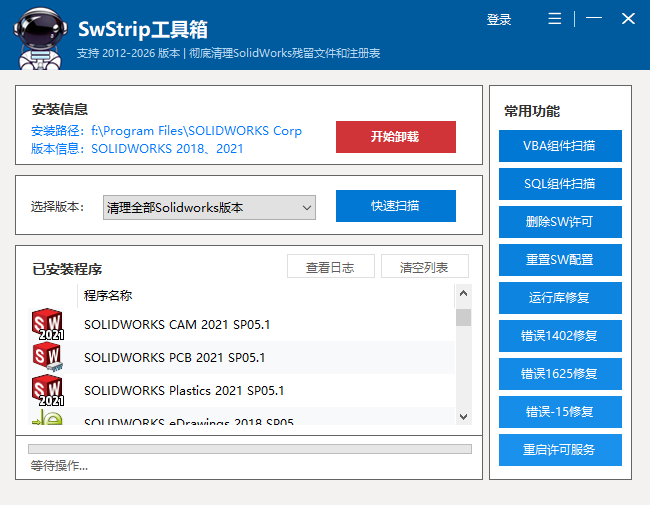Run SQL组件扫描 component scan
Screen dimensions: 650x505
(x=560, y=184)
